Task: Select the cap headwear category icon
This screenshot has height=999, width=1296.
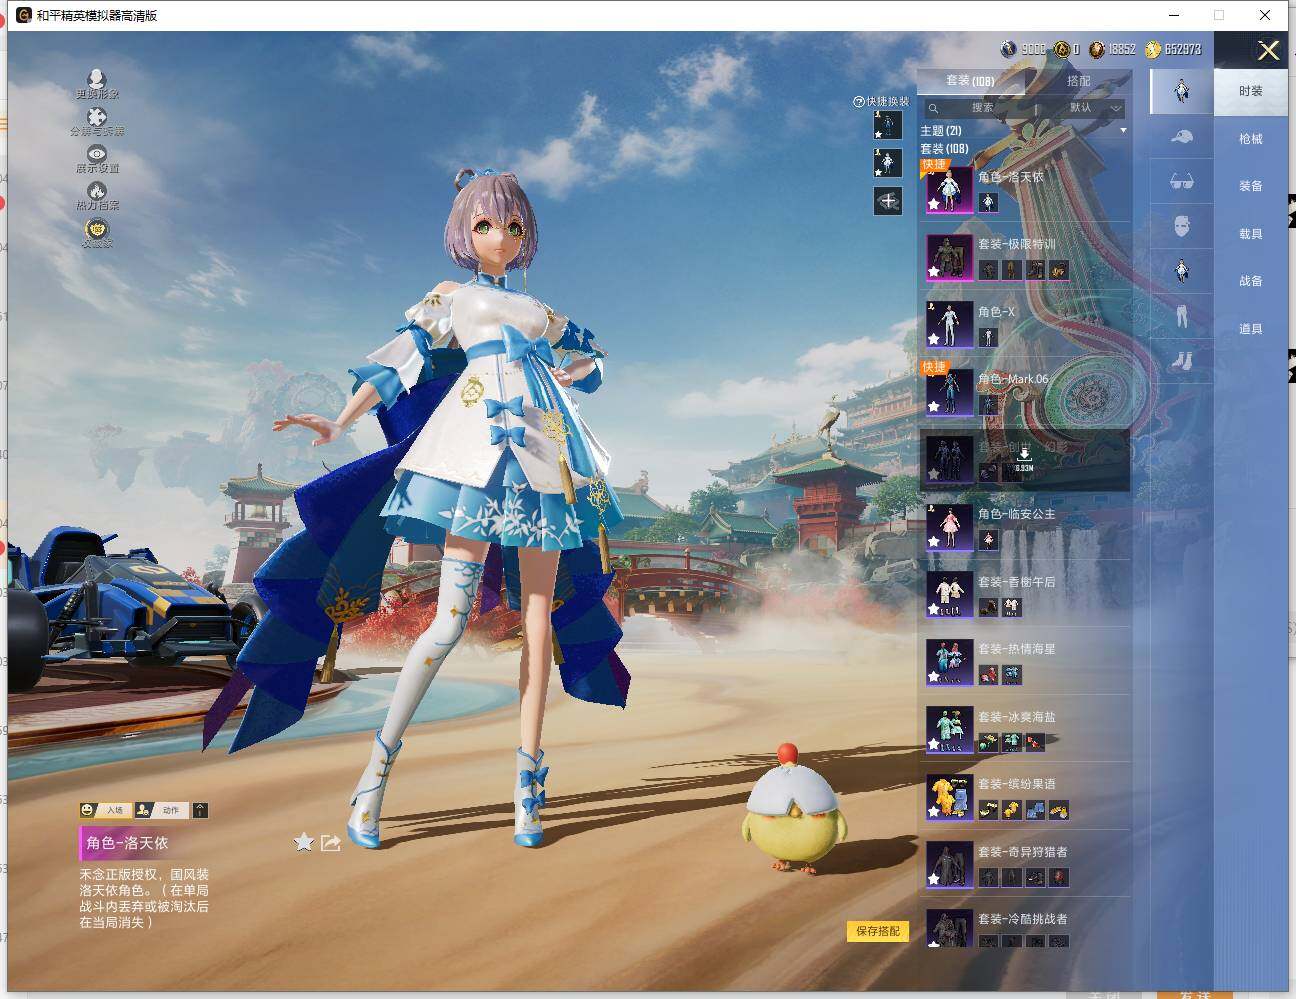Action: point(1181,136)
